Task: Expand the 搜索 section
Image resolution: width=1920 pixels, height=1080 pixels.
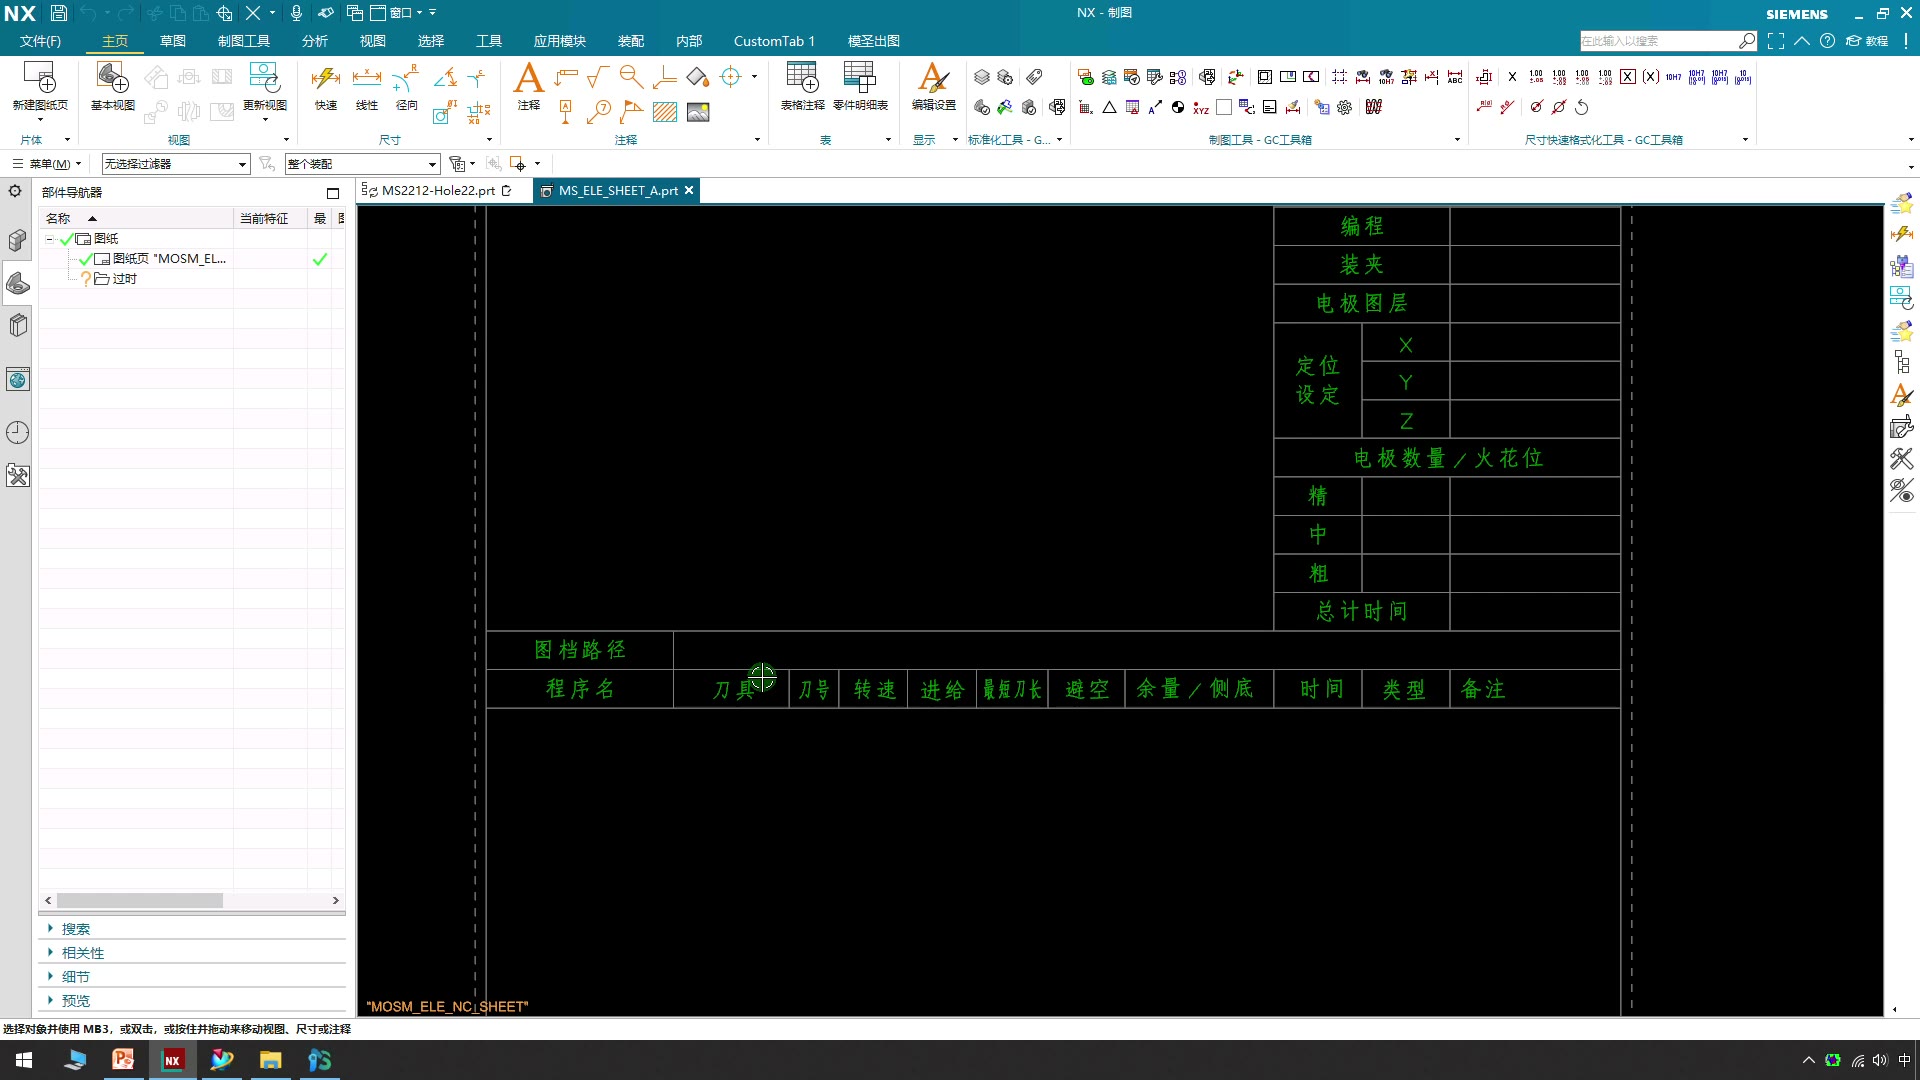Action: (x=50, y=928)
